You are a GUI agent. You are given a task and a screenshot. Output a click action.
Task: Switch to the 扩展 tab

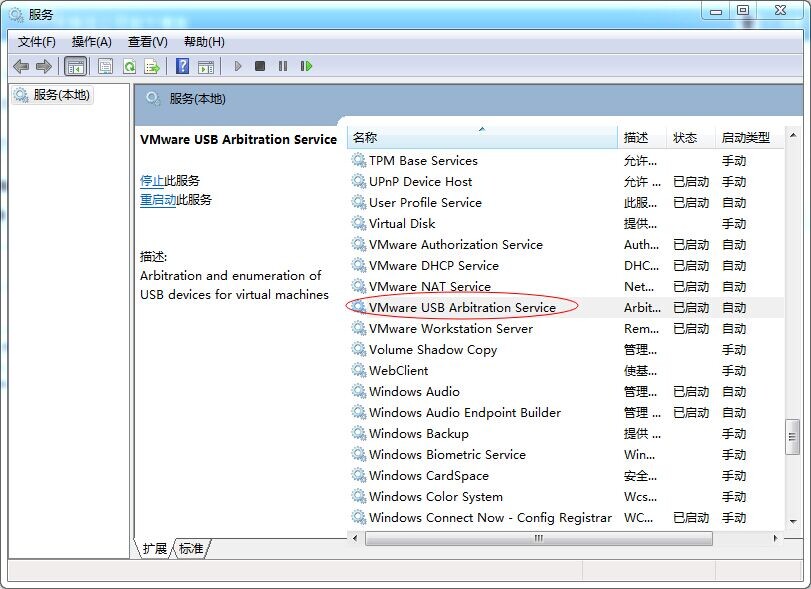click(x=155, y=549)
